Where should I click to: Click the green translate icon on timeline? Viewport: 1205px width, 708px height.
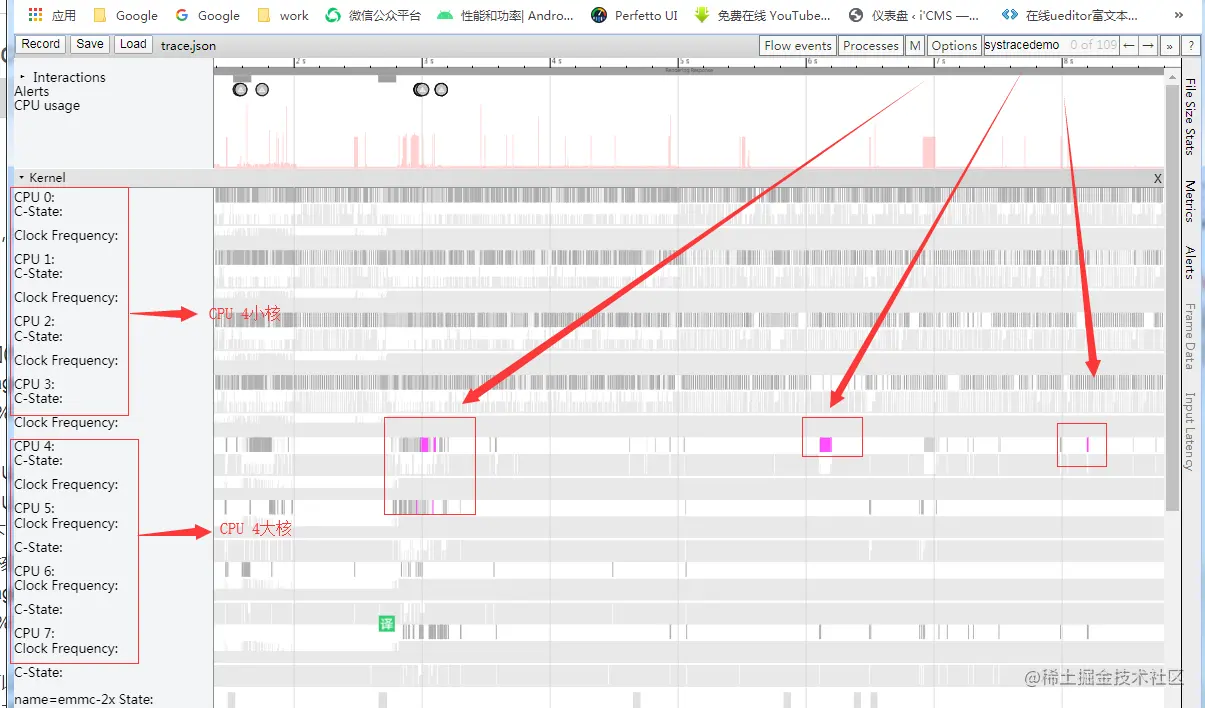pyautogui.click(x=387, y=624)
